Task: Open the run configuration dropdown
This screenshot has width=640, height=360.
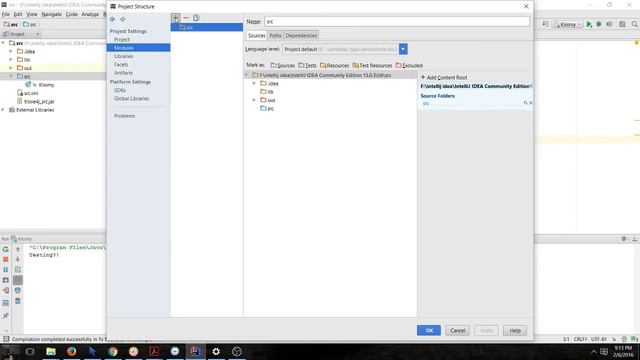Action: pos(568,24)
